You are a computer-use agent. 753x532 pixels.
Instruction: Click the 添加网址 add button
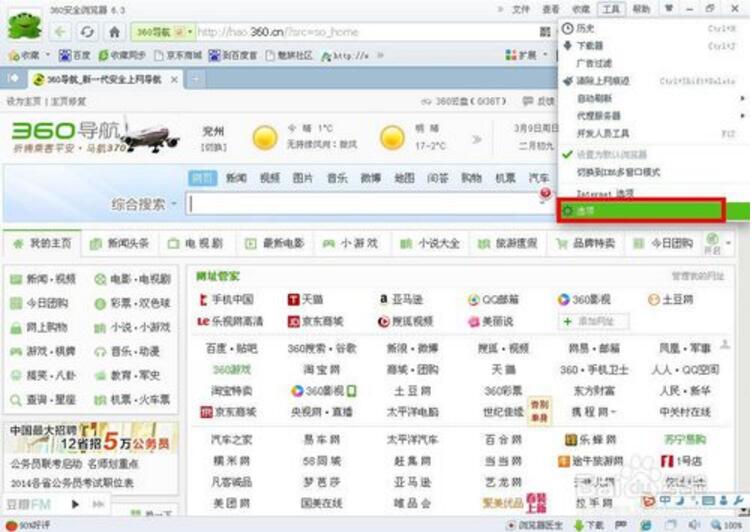[594, 321]
